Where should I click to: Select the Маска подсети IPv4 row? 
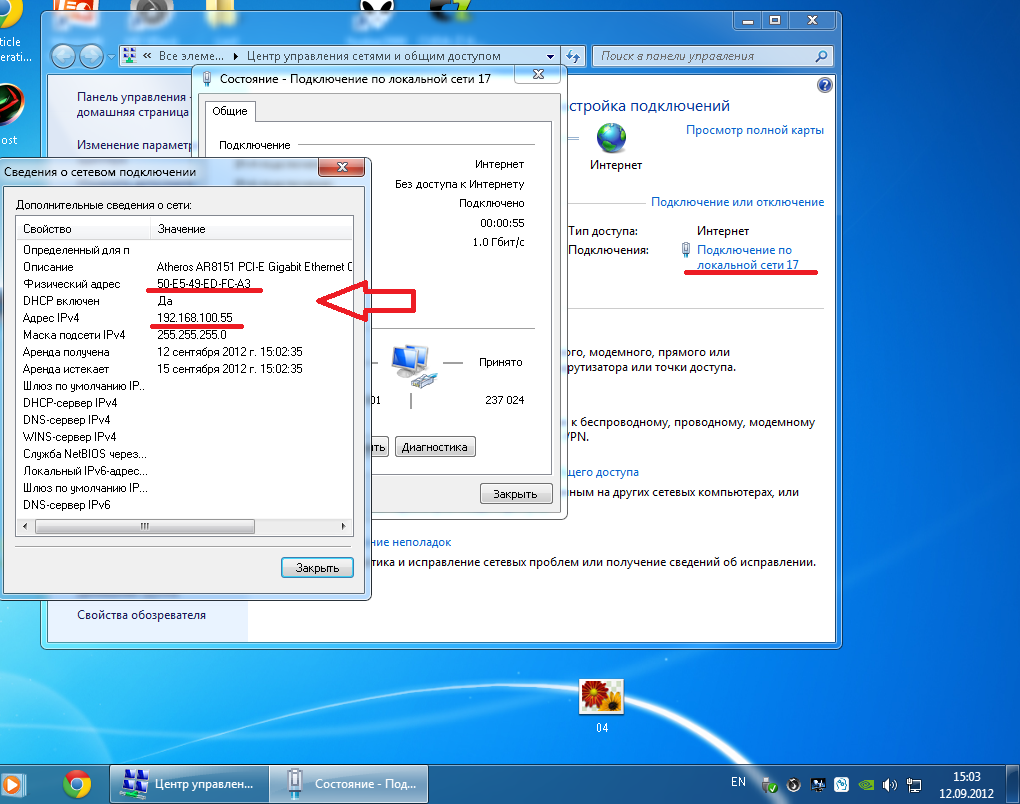(185, 335)
